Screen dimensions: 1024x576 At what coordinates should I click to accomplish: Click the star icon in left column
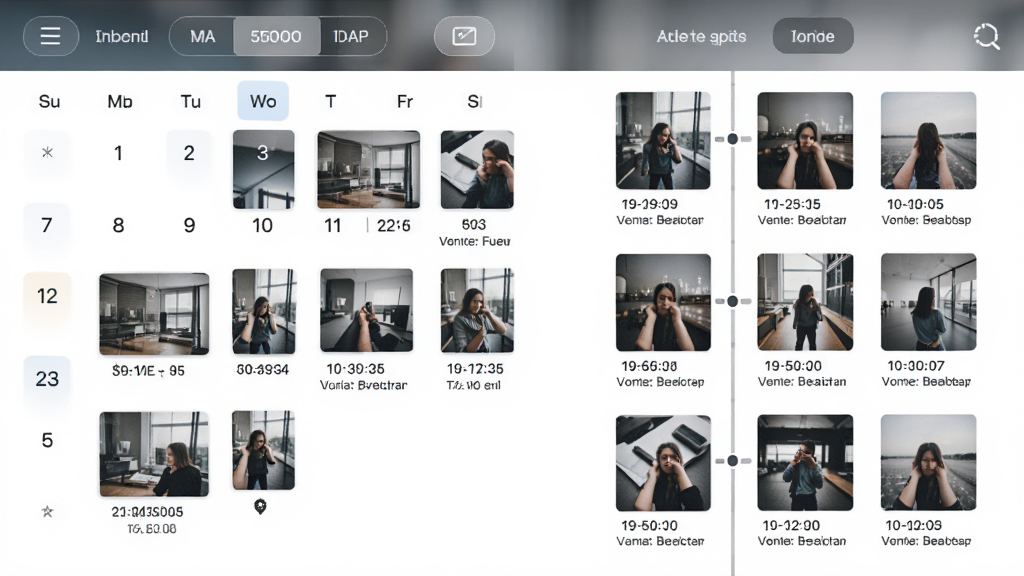[47, 511]
